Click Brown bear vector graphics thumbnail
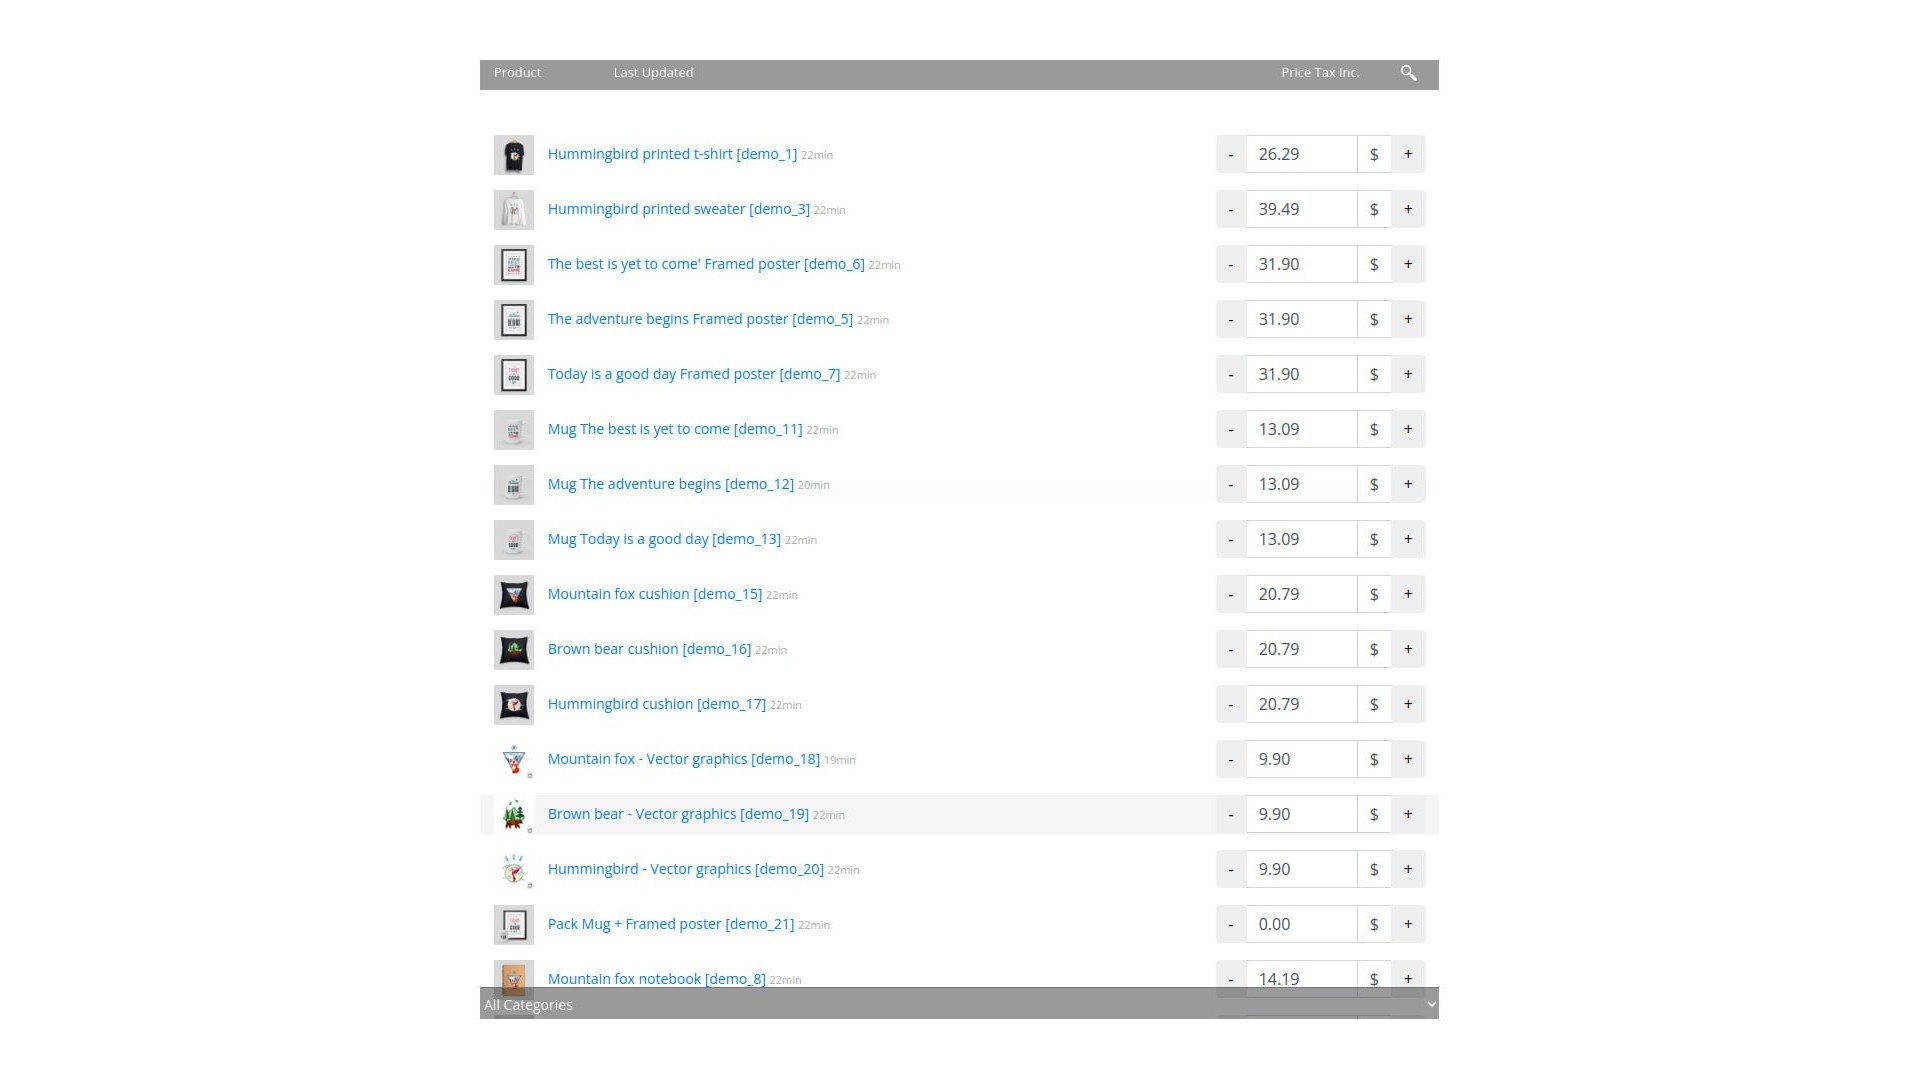Screen dimensions: 1920x1080 tap(513, 815)
